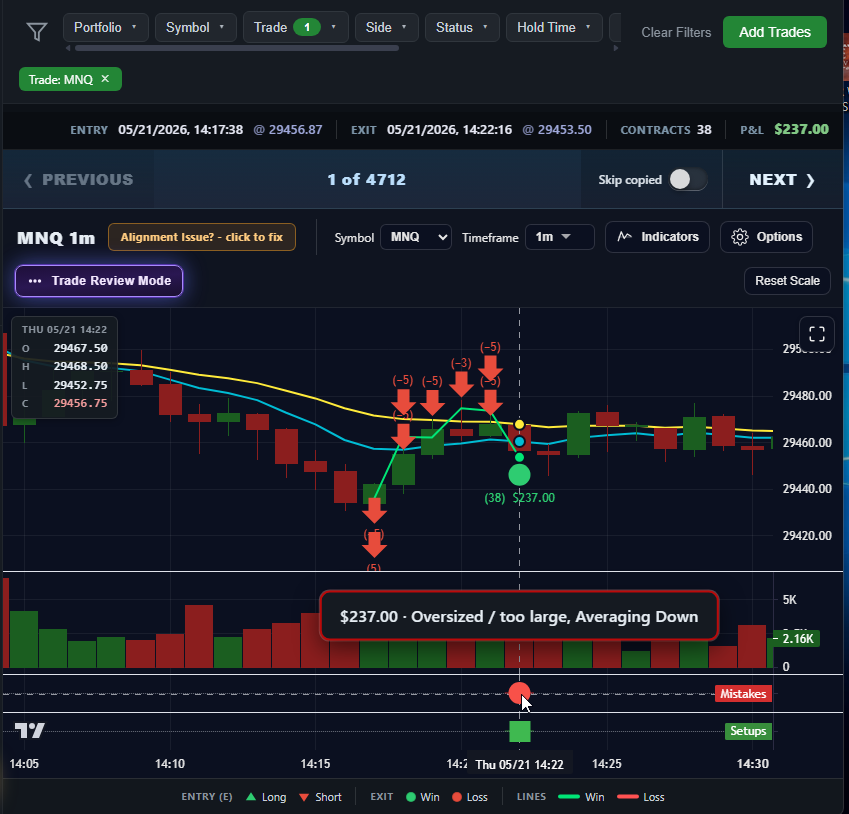Screen dimensions: 849x814
Task: Click the lowest red short arrow labeled (5)
Action: coord(374,545)
